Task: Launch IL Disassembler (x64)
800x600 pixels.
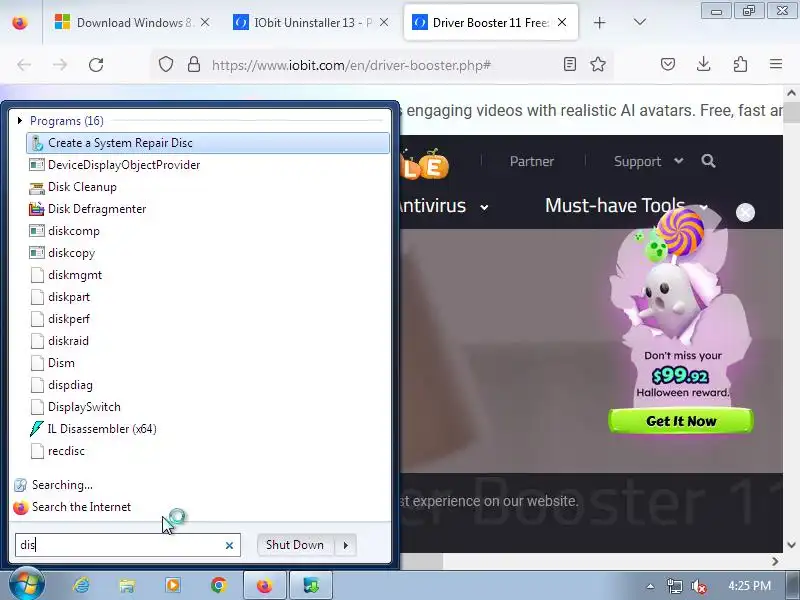Action: point(102,429)
